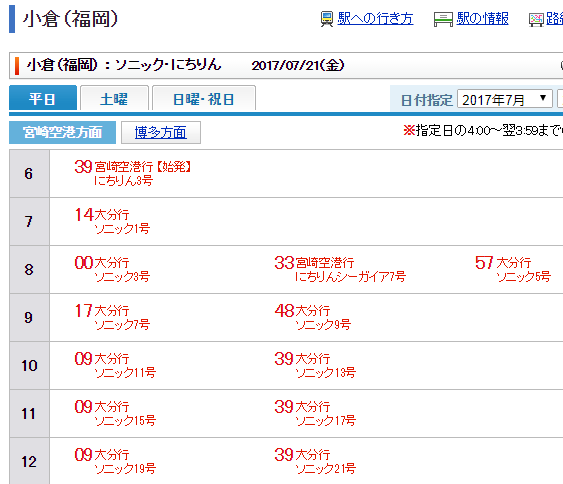Select the 平日 tab
Screen dimensions: 563x484
(43, 98)
